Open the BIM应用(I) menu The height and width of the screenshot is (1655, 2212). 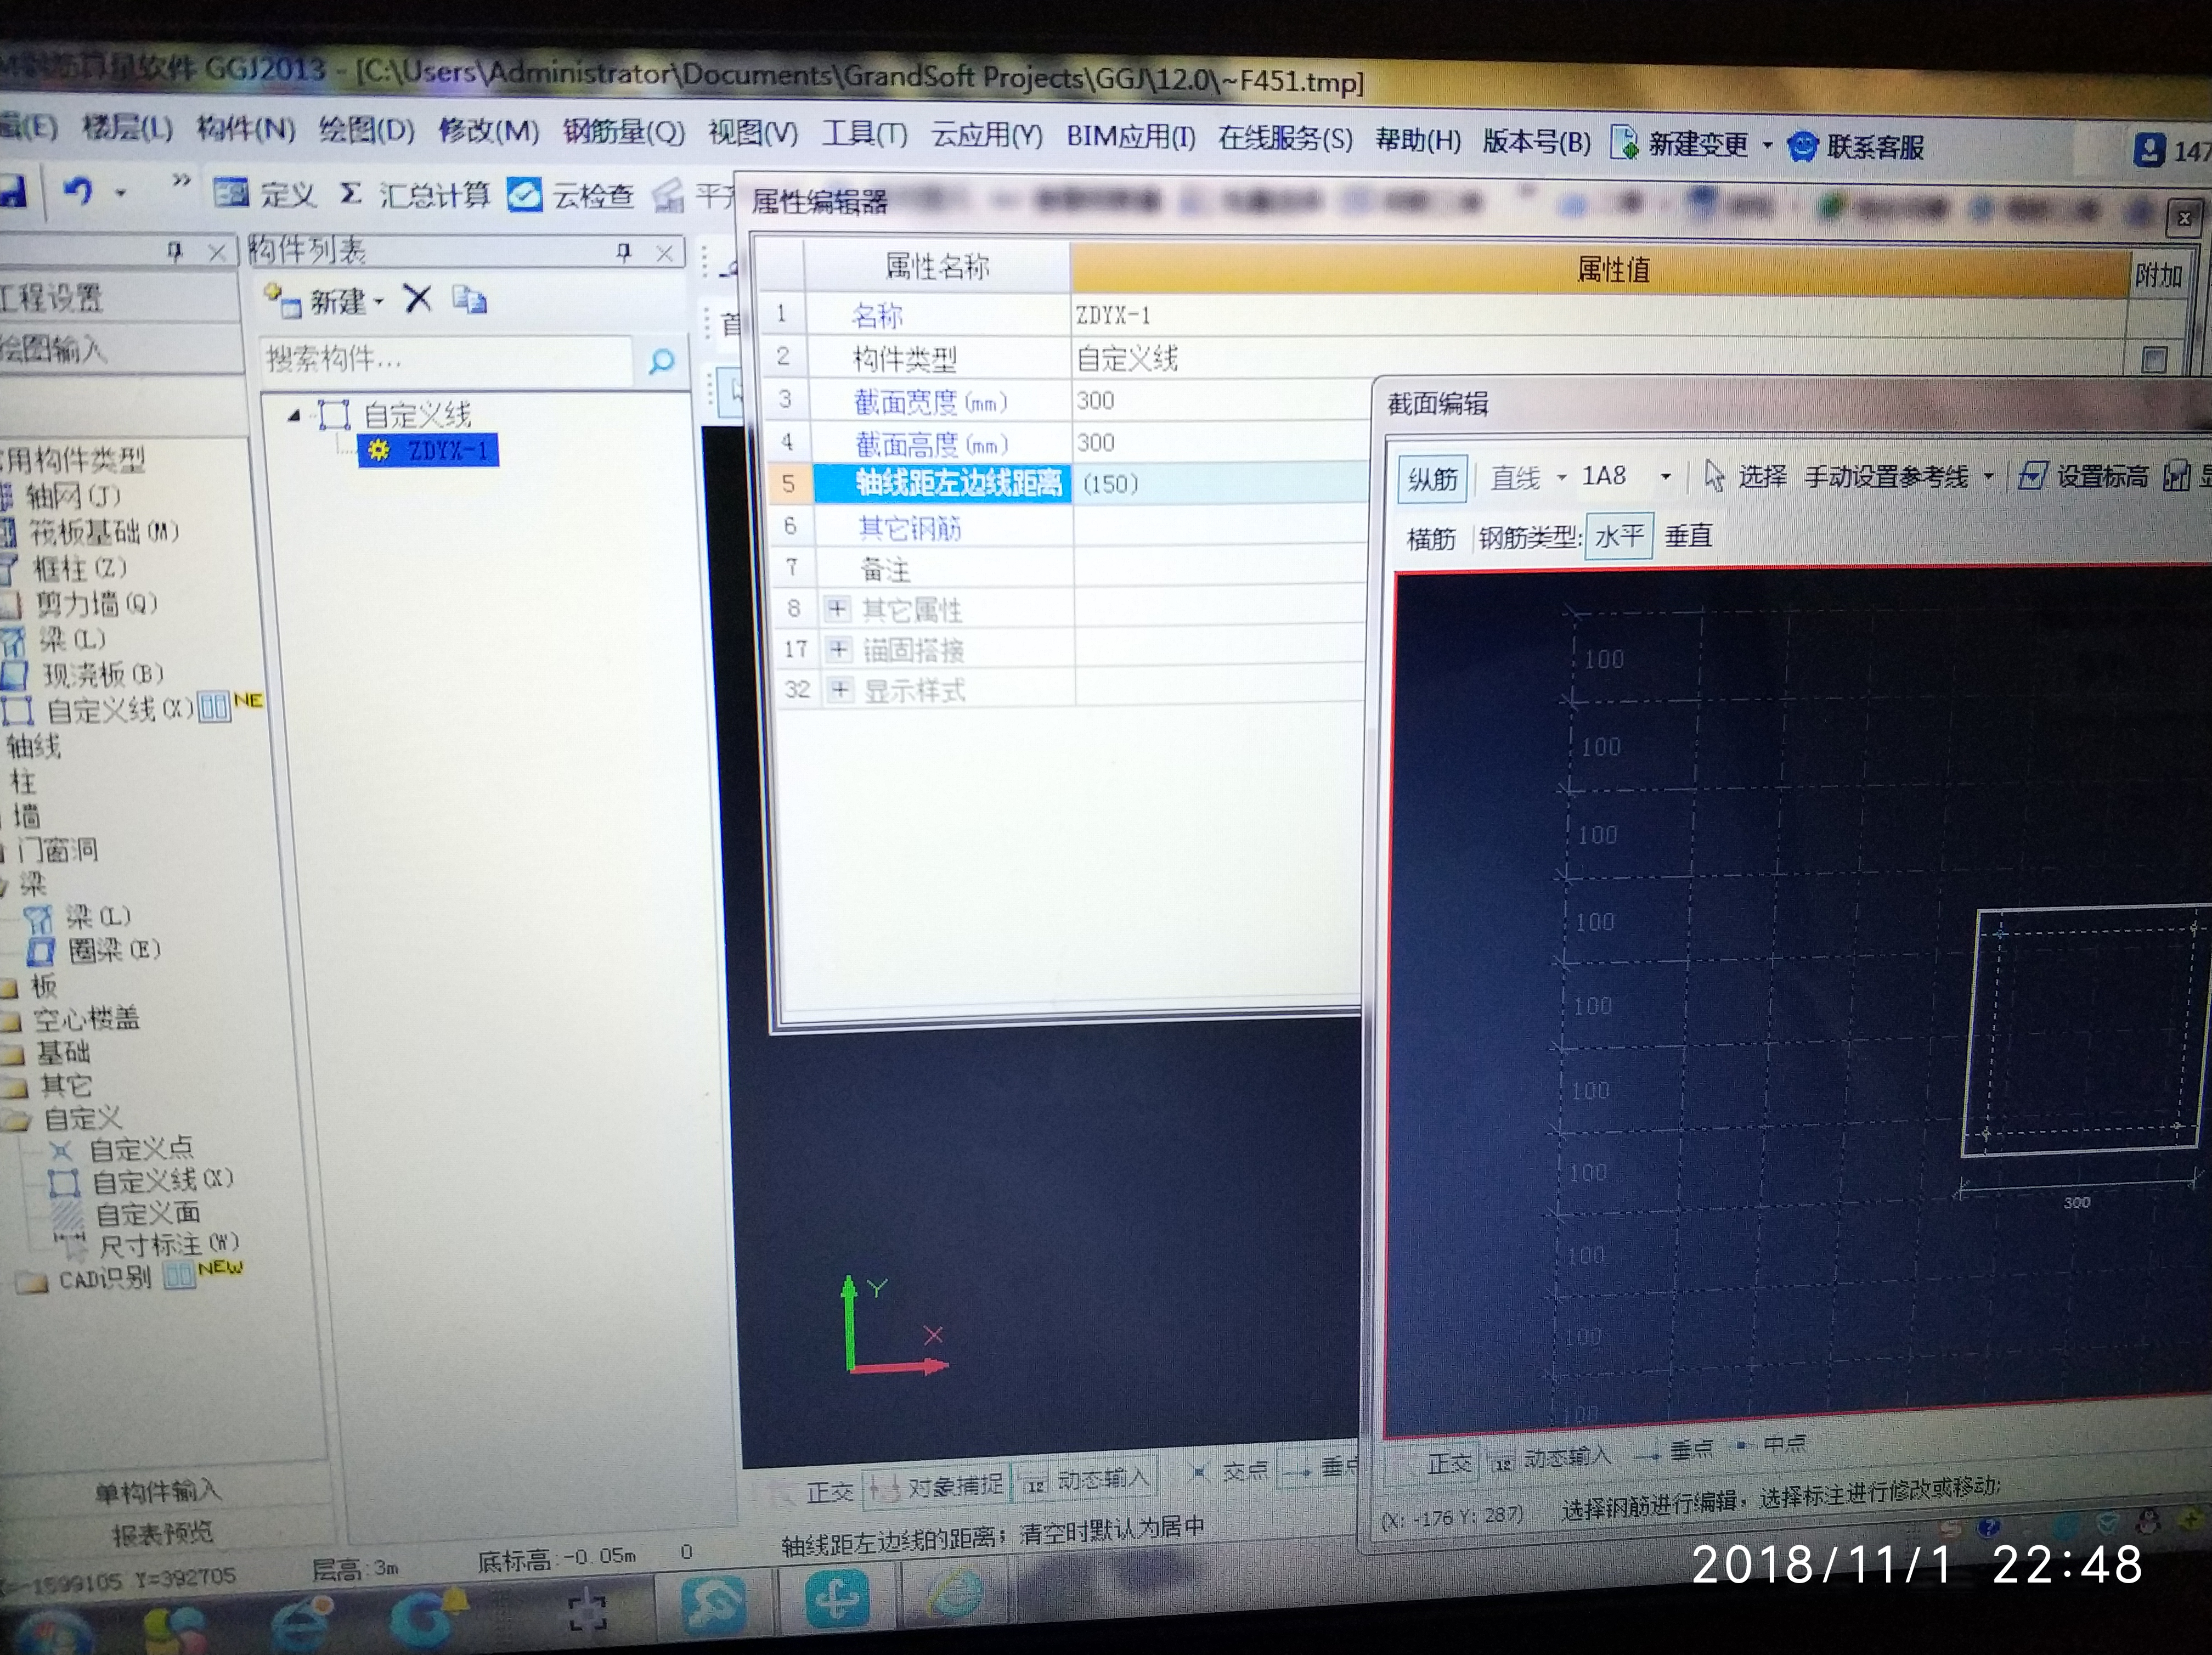pyautogui.click(x=1131, y=136)
